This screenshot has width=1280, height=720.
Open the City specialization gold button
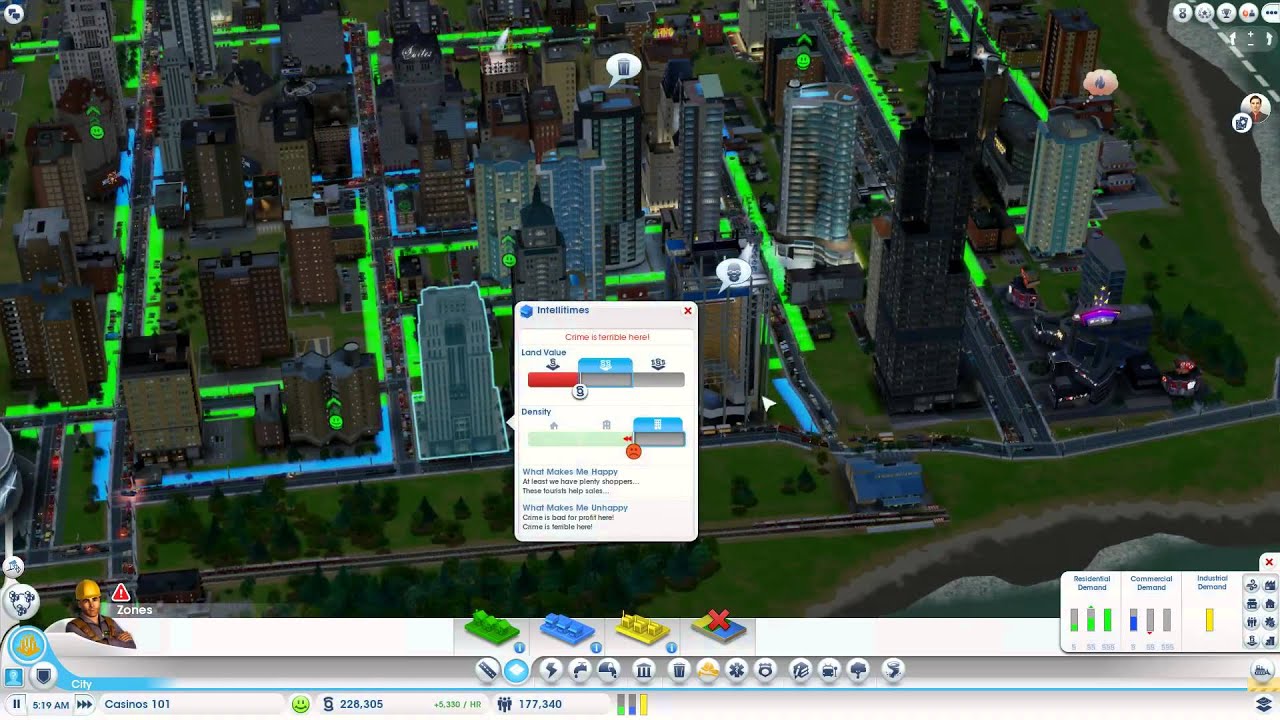[x=27, y=646]
